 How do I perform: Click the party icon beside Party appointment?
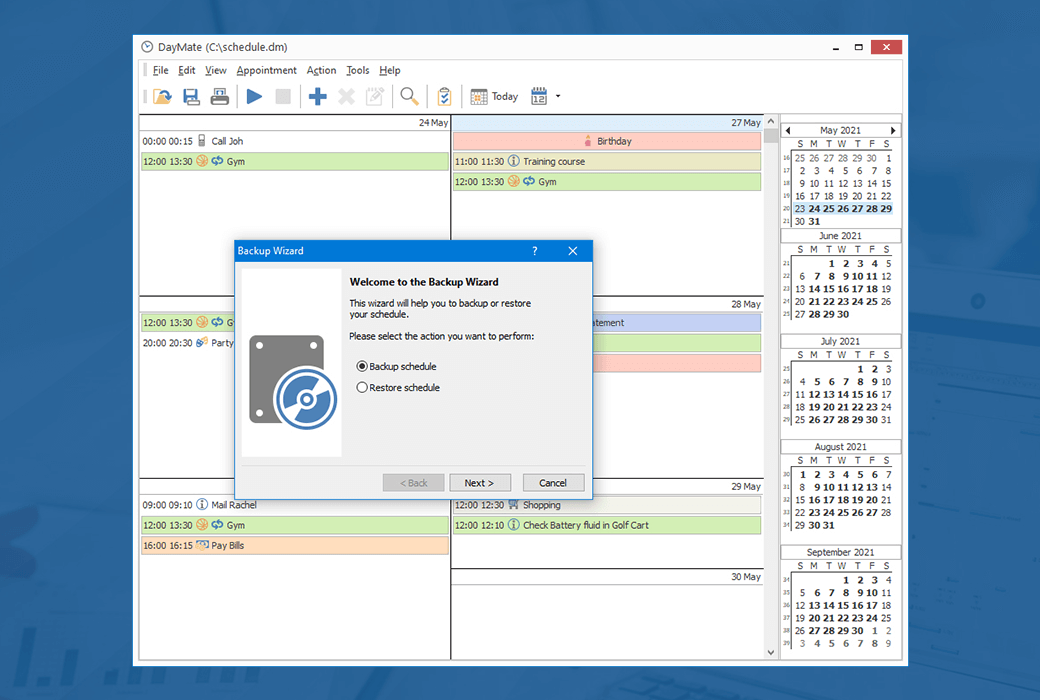[x=202, y=342]
